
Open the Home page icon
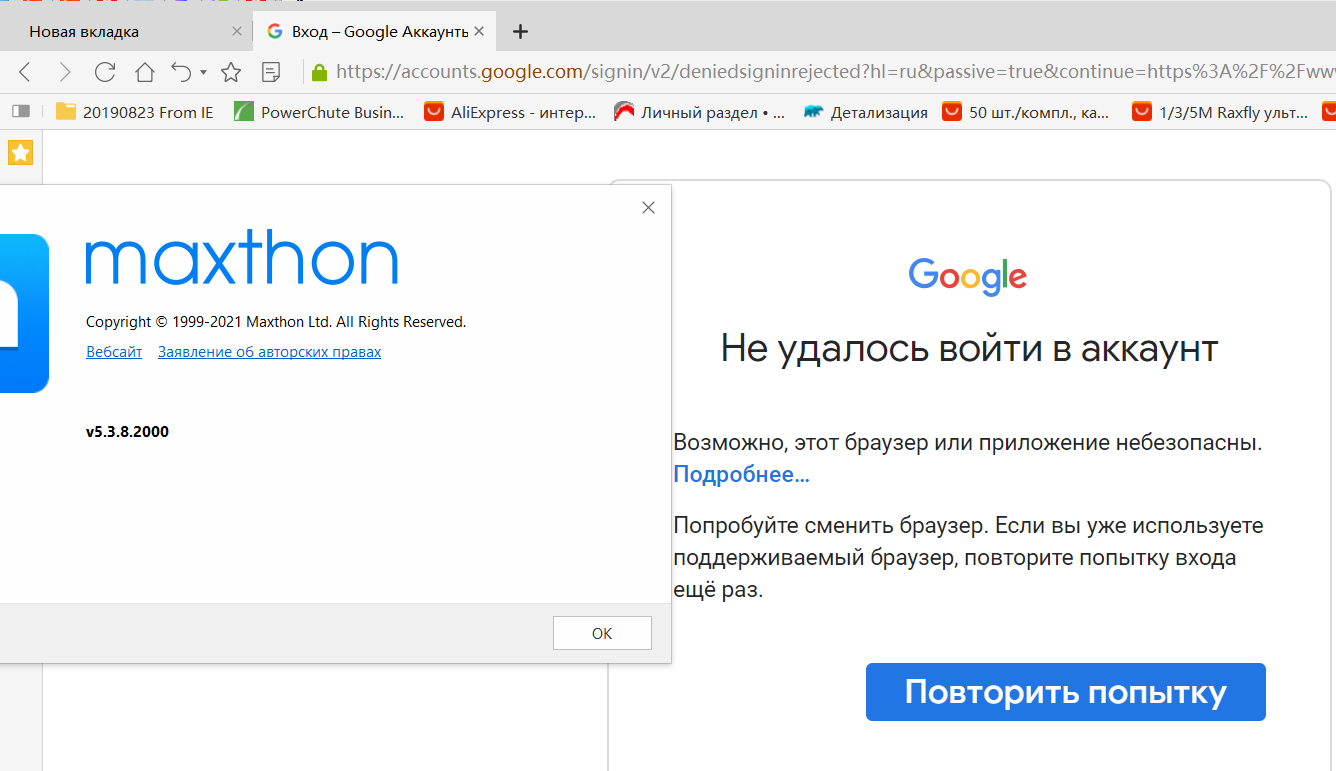click(145, 72)
